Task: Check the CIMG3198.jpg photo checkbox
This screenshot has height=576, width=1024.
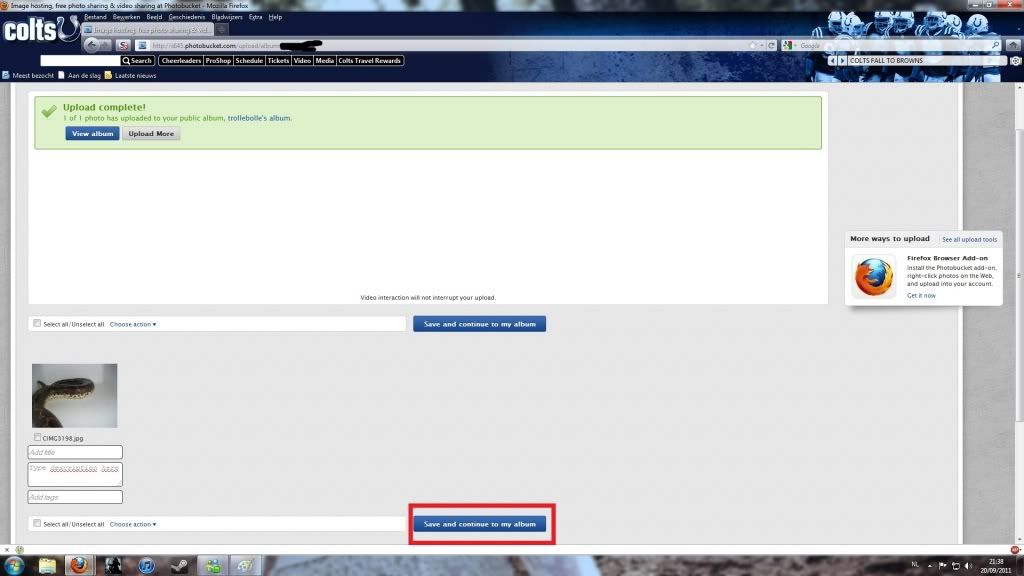Action: coord(37,438)
